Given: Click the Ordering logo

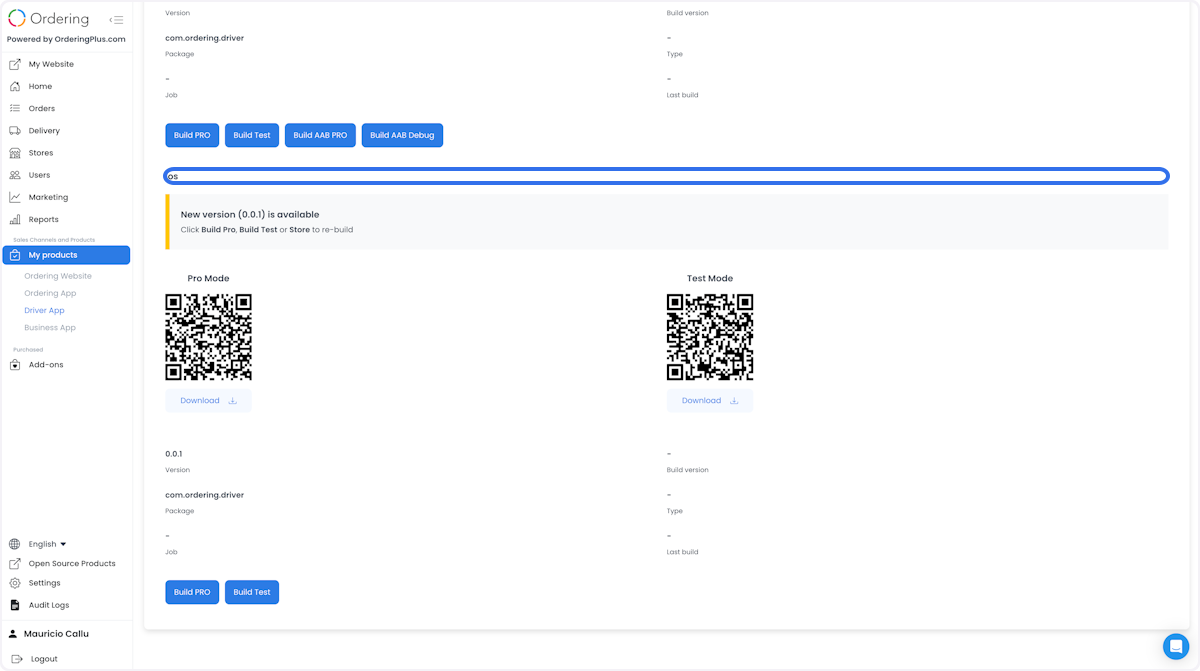Looking at the screenshot, I should click(x=49, y=19).
